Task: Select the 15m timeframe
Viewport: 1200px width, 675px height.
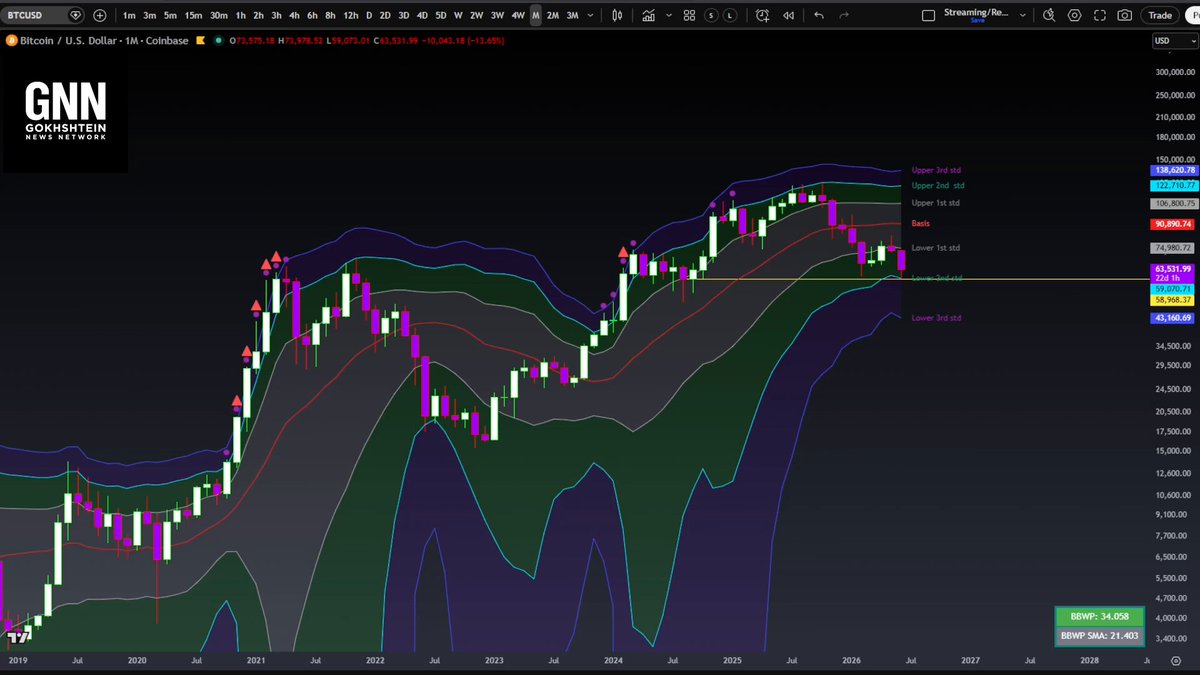Action: click(x=193, y=15)
